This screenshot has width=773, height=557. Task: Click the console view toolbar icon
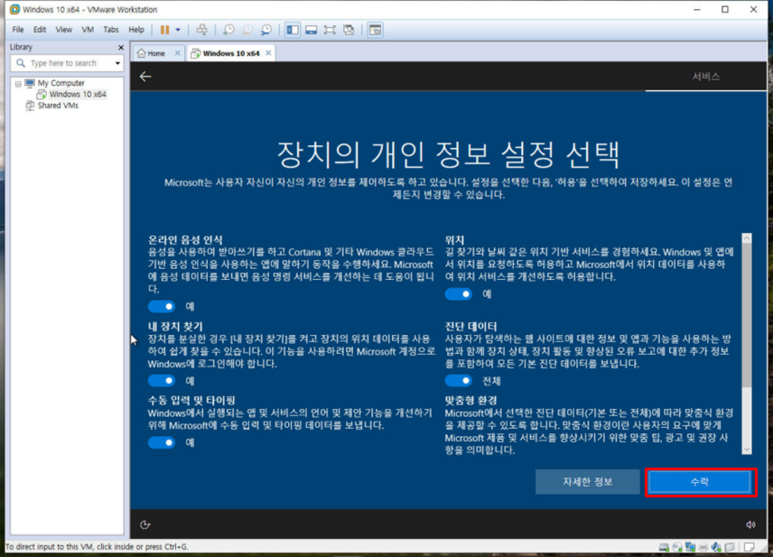375,30
